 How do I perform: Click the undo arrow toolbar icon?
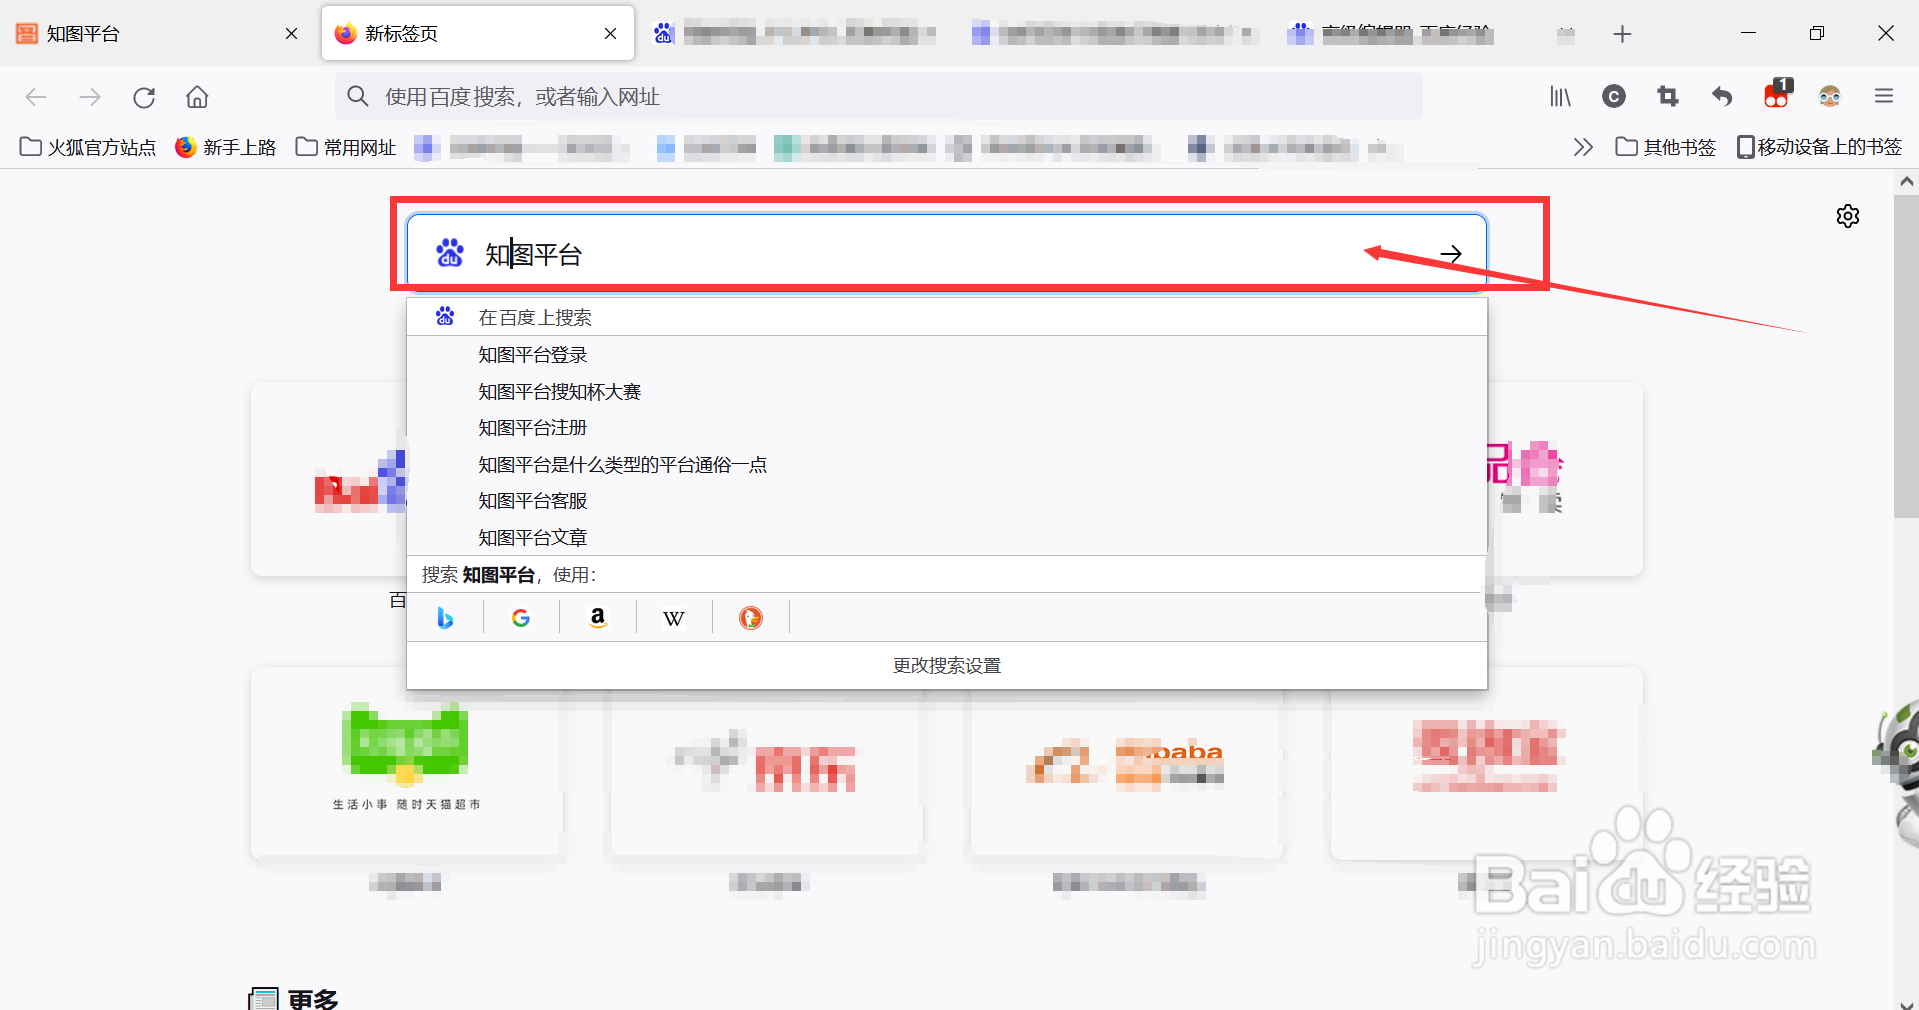1722,96
